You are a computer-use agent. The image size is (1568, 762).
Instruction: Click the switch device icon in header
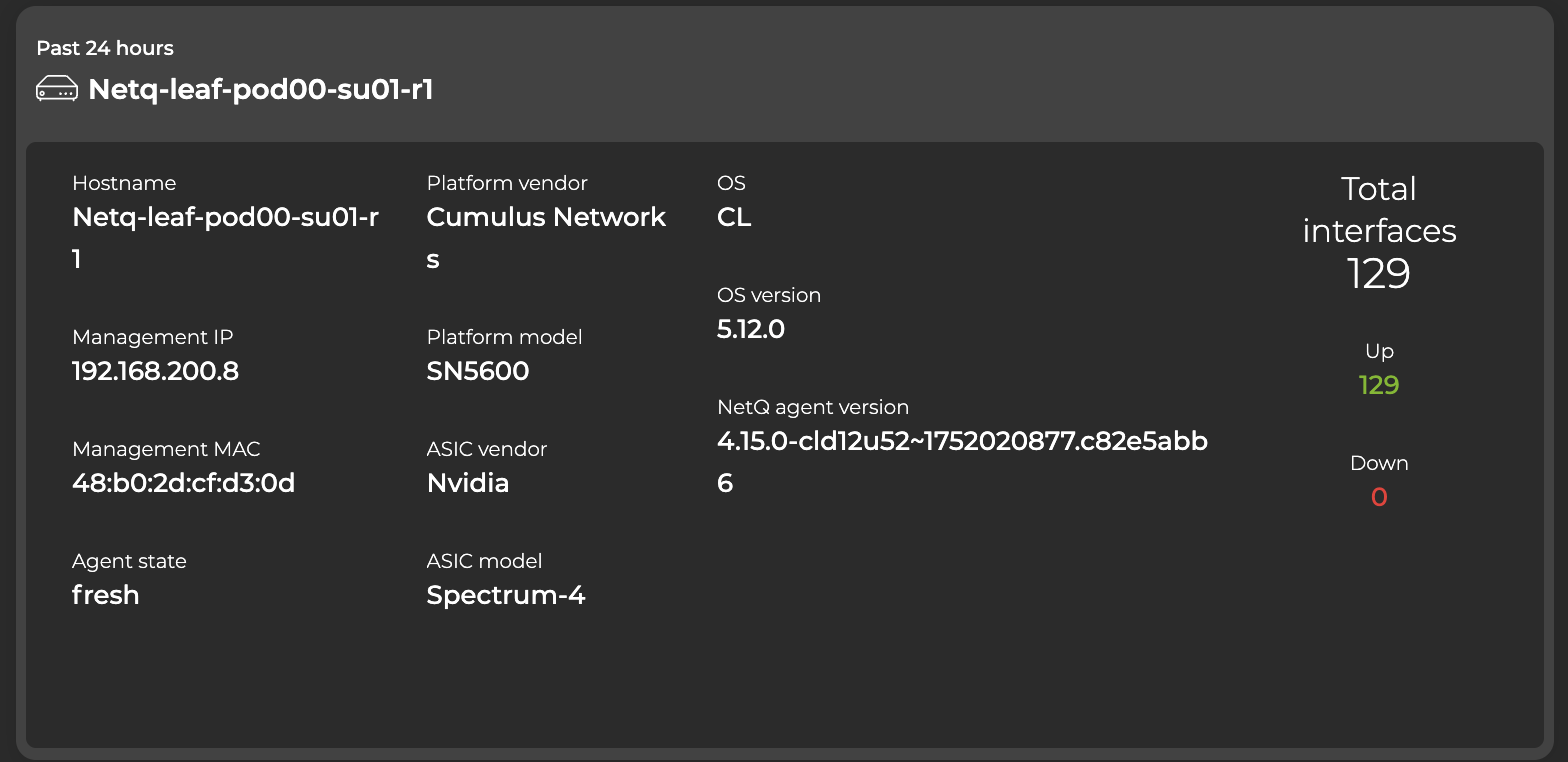pos(56,90)
